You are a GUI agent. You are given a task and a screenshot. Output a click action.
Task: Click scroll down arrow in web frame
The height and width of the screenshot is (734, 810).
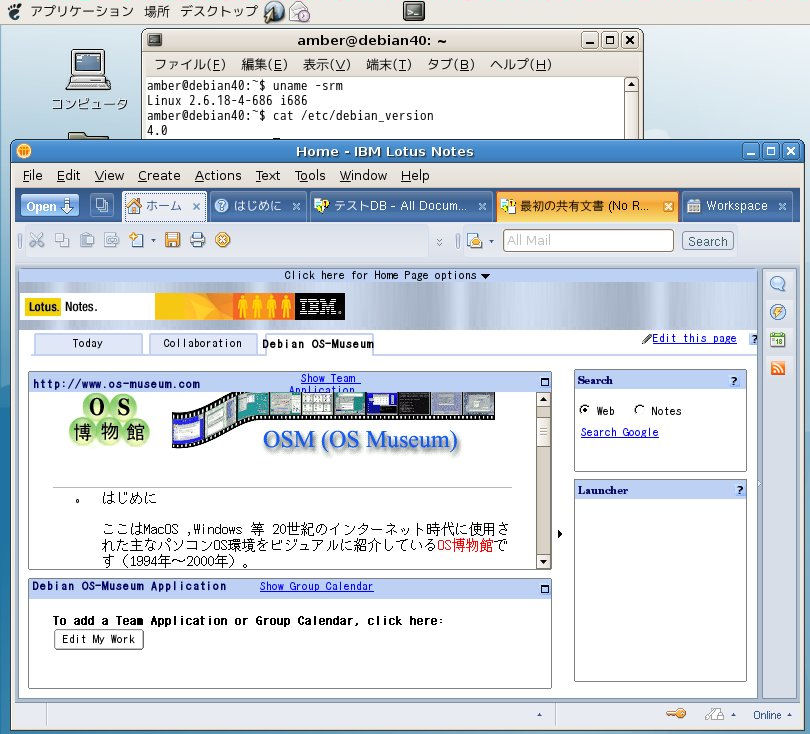click(543, 561)
